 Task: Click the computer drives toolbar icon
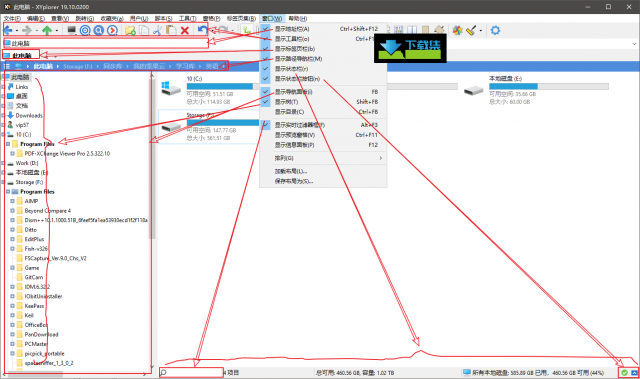click(x=72, y=30)
